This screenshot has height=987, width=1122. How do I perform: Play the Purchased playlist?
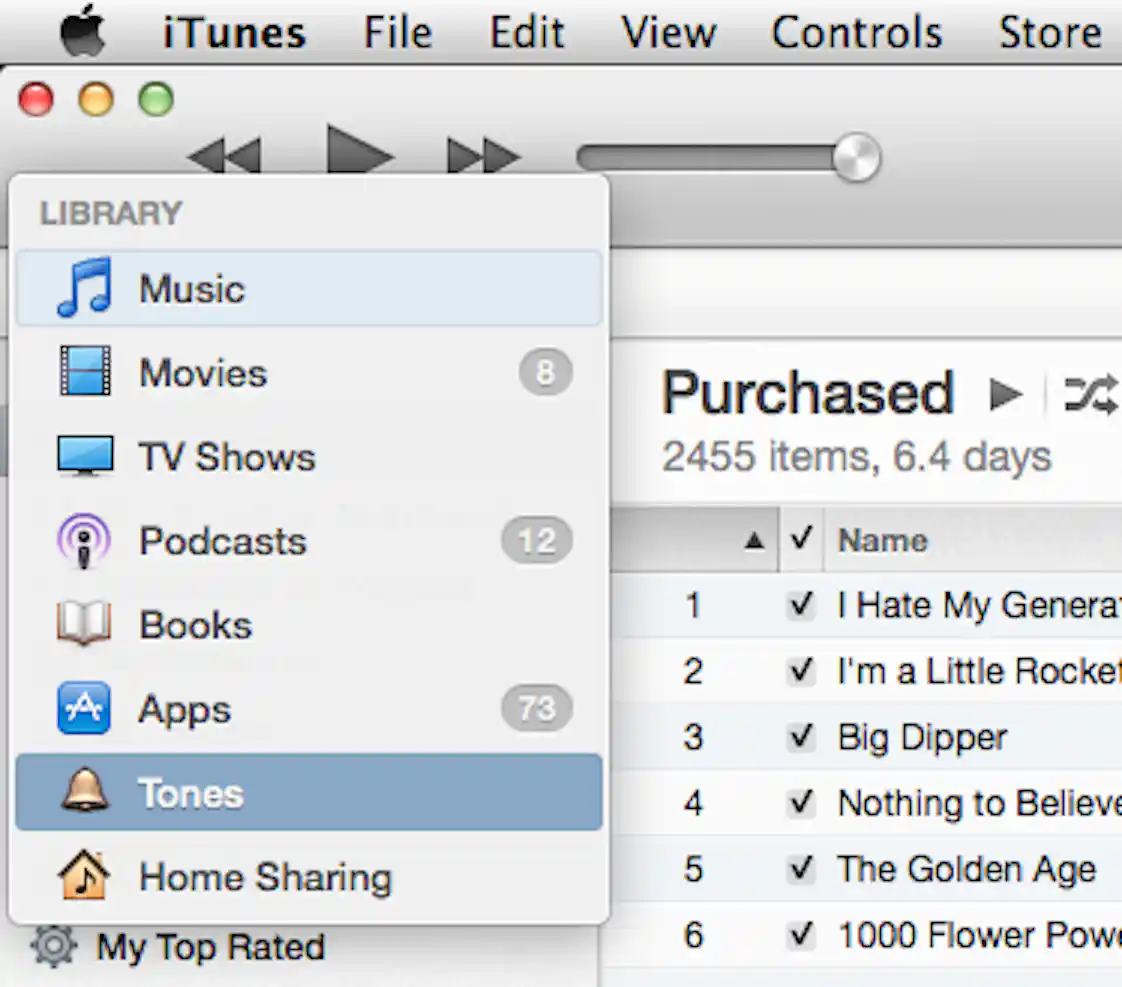[1006, 393]
